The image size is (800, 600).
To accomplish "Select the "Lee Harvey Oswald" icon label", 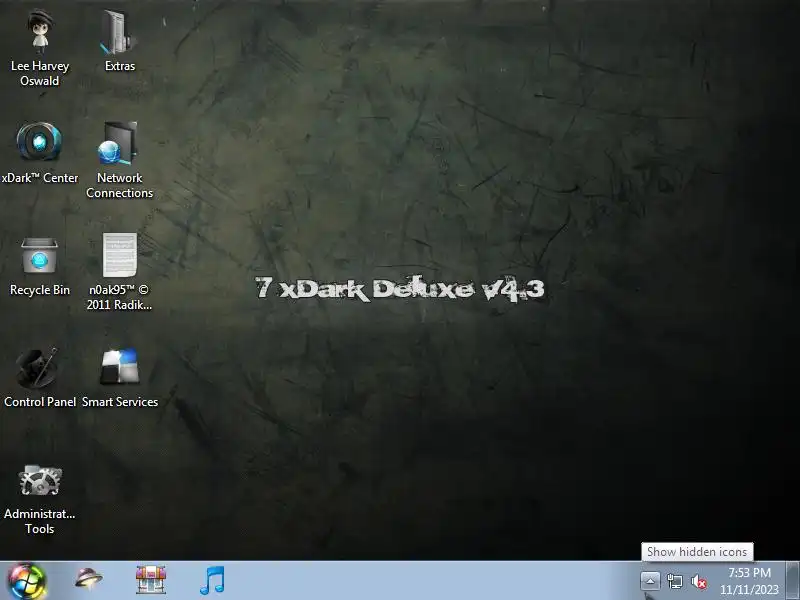I will 40,73.
